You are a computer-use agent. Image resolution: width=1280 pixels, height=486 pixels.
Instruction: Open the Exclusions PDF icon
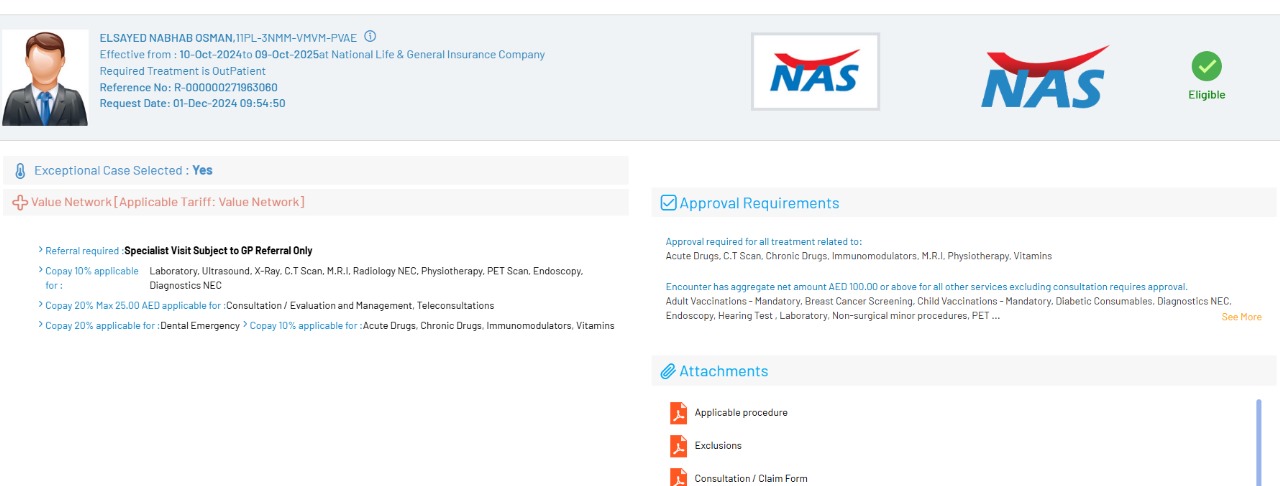(678, 445)
